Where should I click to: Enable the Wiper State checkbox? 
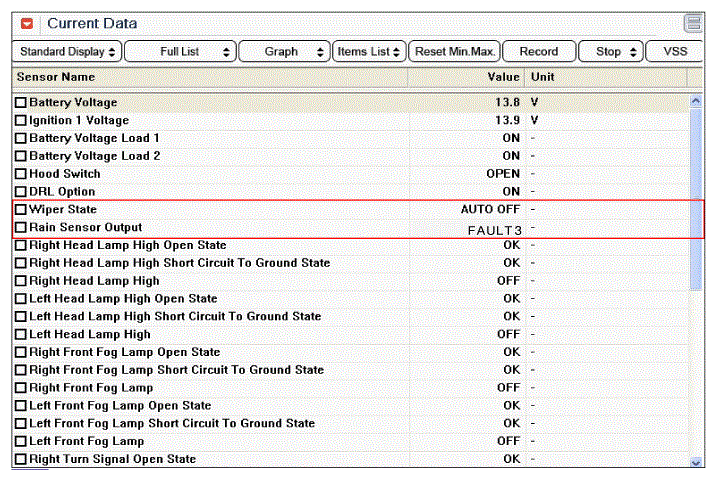(21, 210)
